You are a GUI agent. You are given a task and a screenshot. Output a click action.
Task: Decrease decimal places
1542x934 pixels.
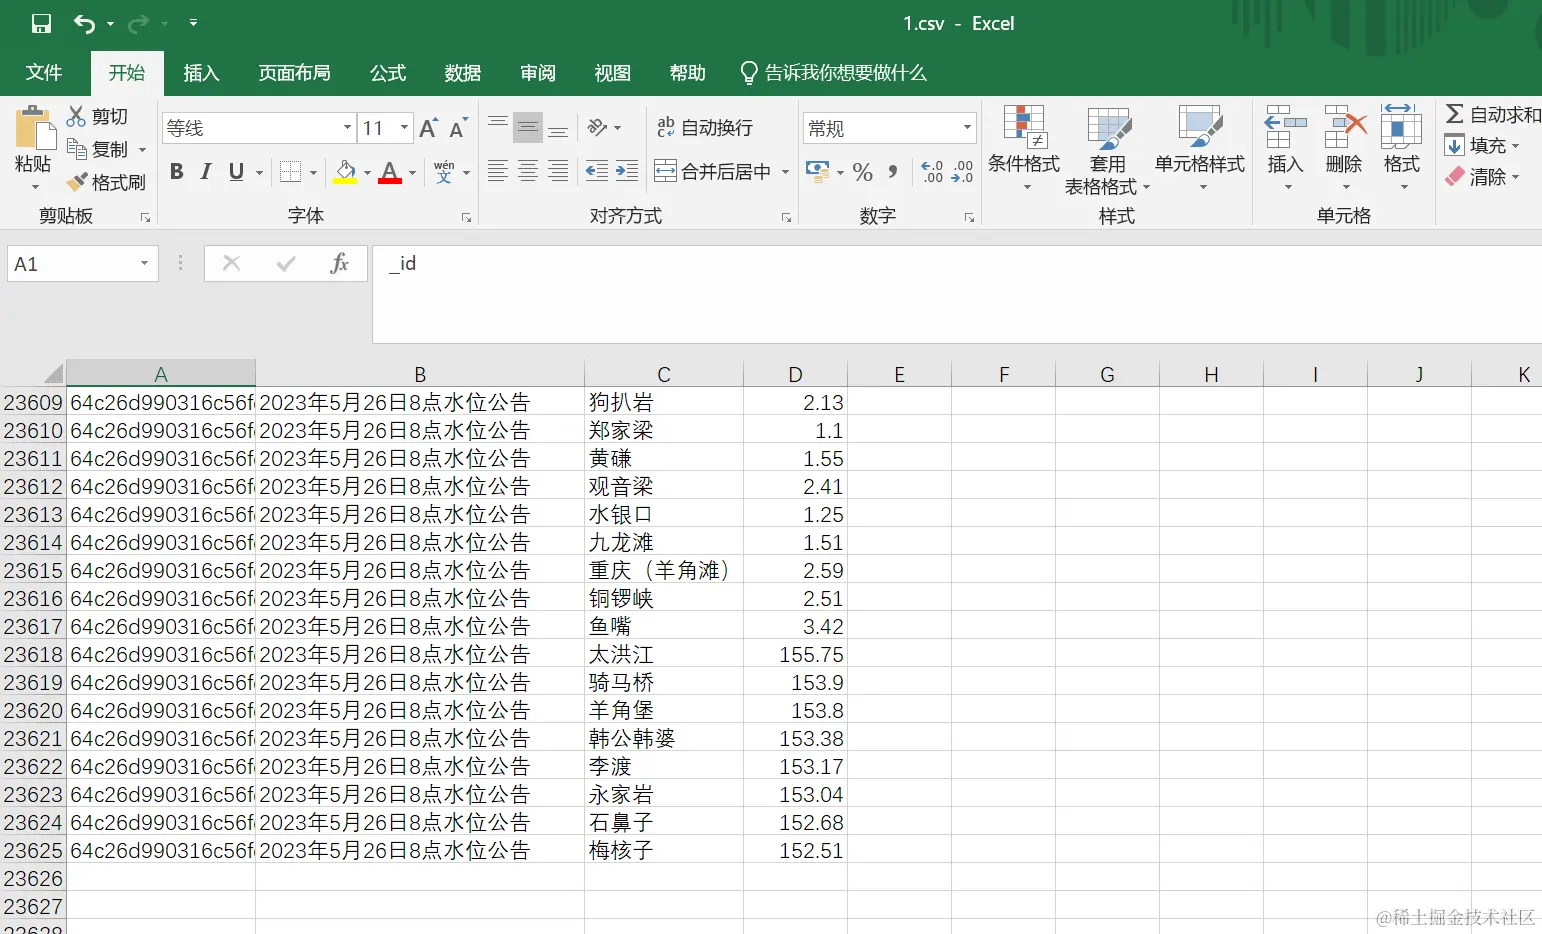(x=962, y=172)
